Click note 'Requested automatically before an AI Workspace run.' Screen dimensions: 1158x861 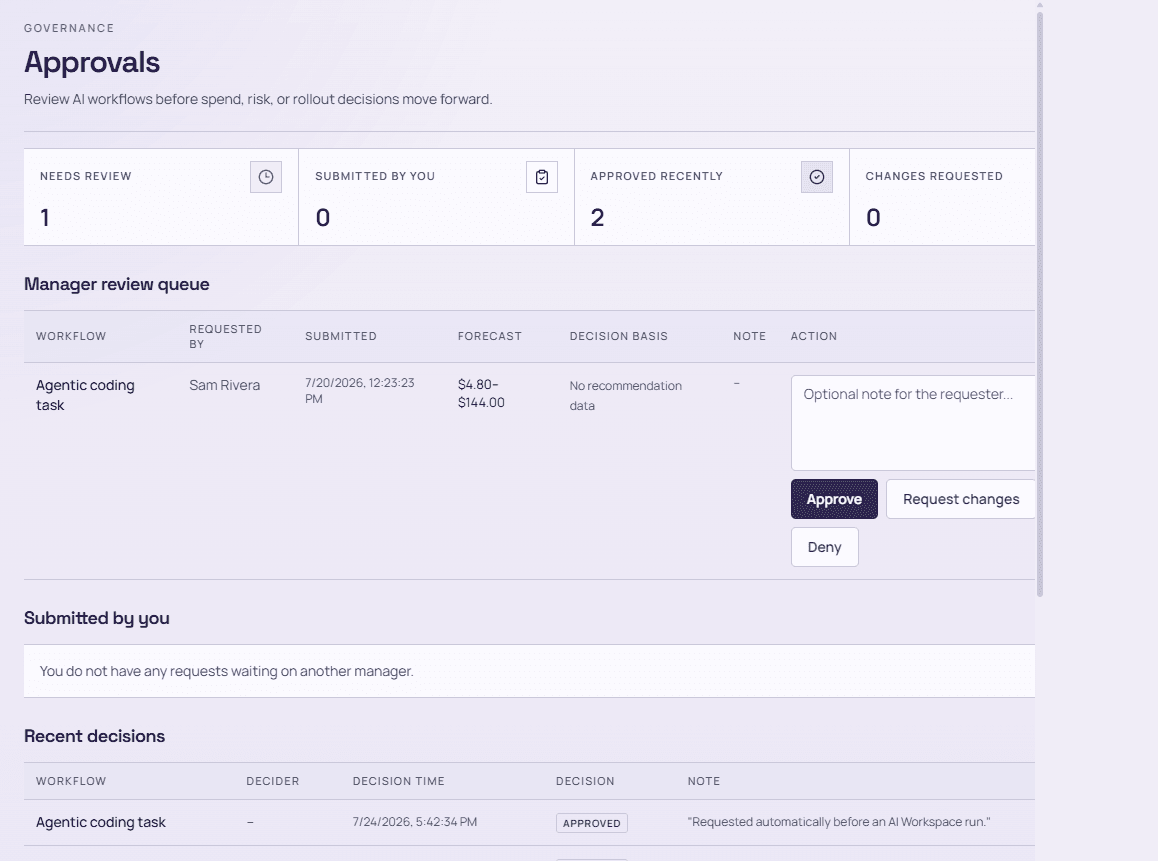point(839,822)
